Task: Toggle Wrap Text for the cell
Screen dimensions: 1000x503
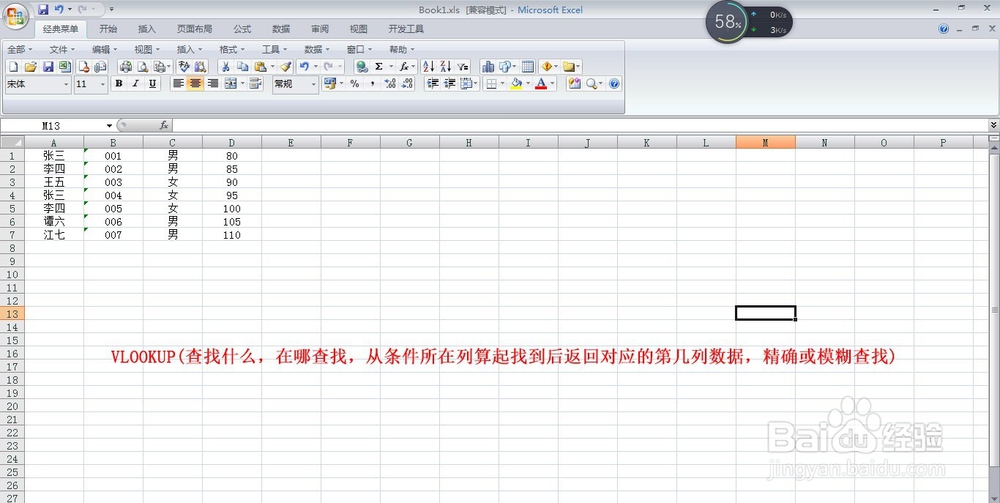Action: [x=255, y=84]
